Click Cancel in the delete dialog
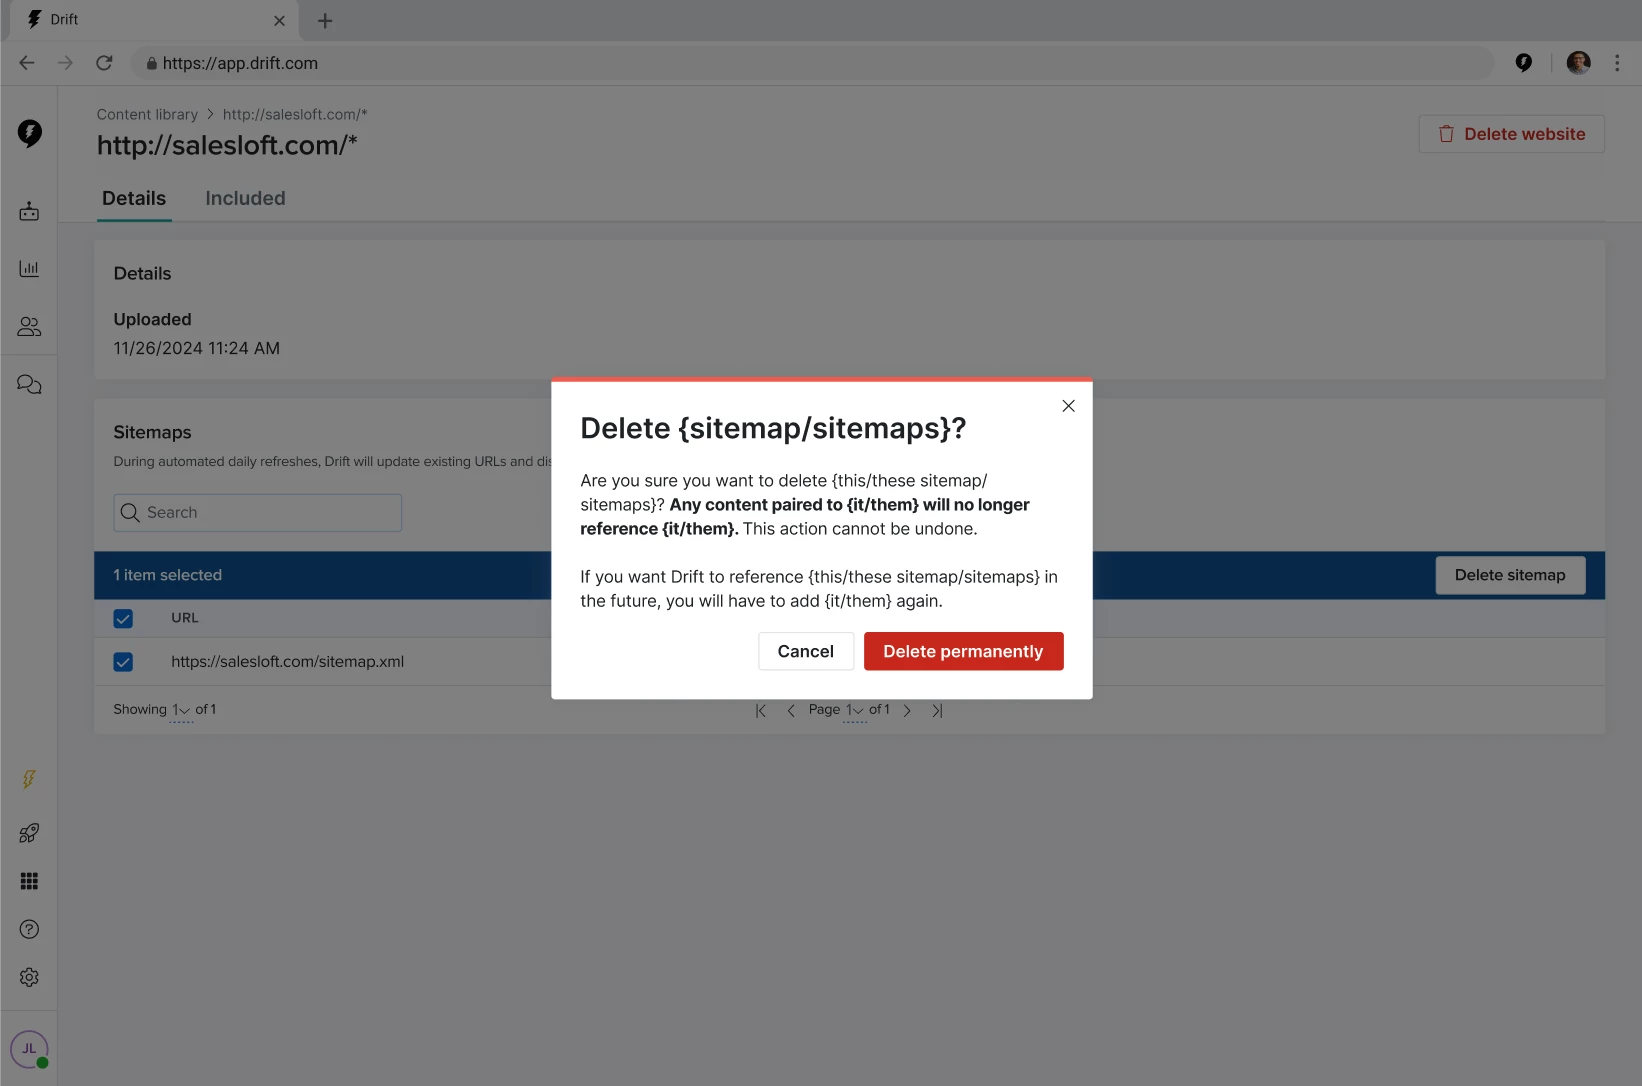The width and height of the screenshot is (1642, 1086). [x=806, y=651]
